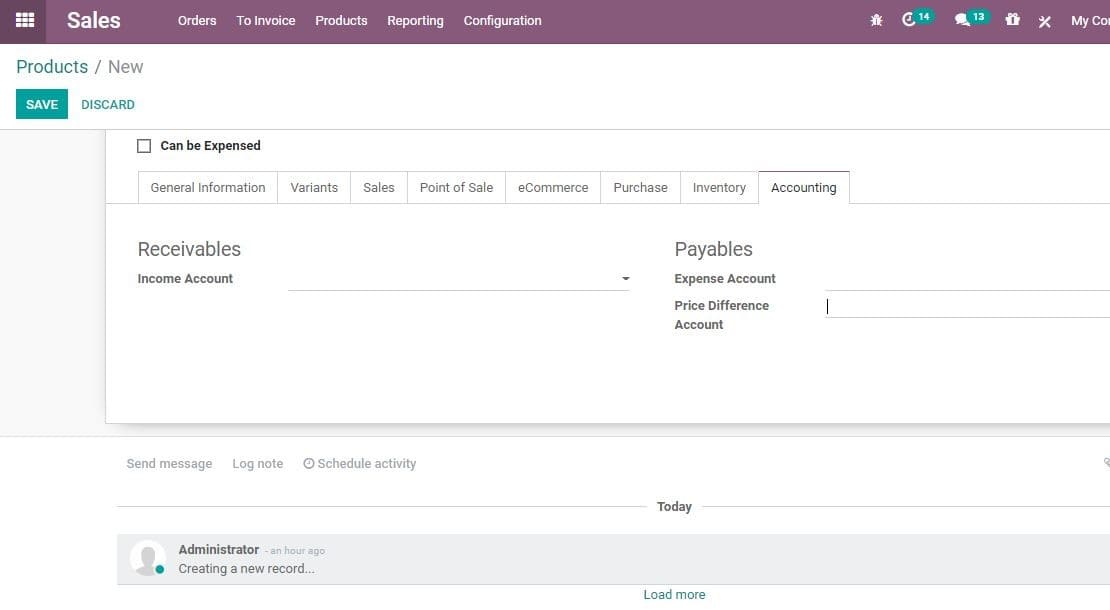Image resolution: width=1110 pixels, height=610 pixels.
Task: Expand the Price Difference Account selector
Action: [960, 306]
